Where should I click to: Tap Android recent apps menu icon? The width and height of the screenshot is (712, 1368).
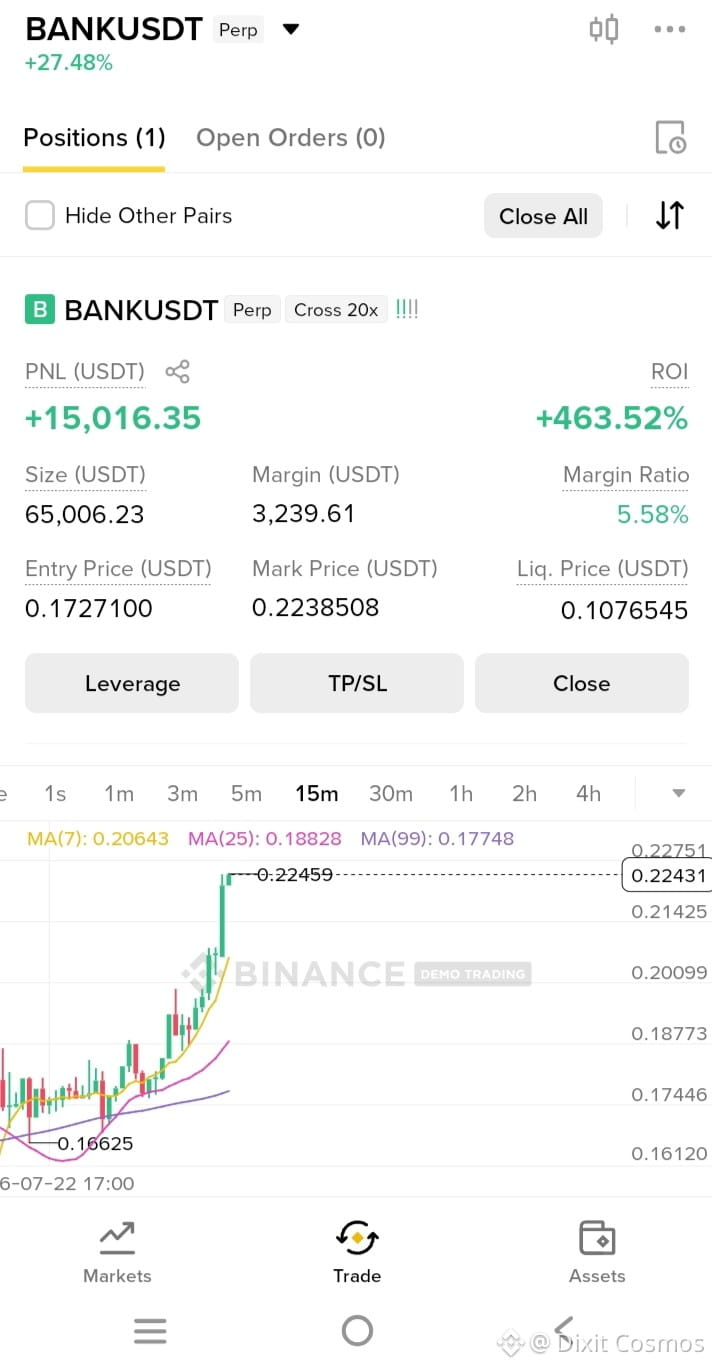(x=150, y=1331)
